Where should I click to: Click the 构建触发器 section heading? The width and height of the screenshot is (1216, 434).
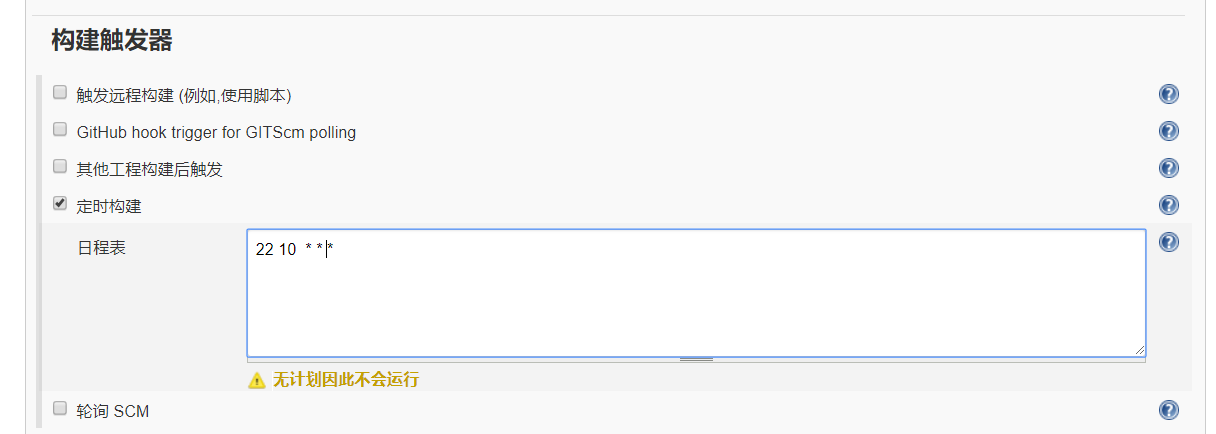[112, 41]
